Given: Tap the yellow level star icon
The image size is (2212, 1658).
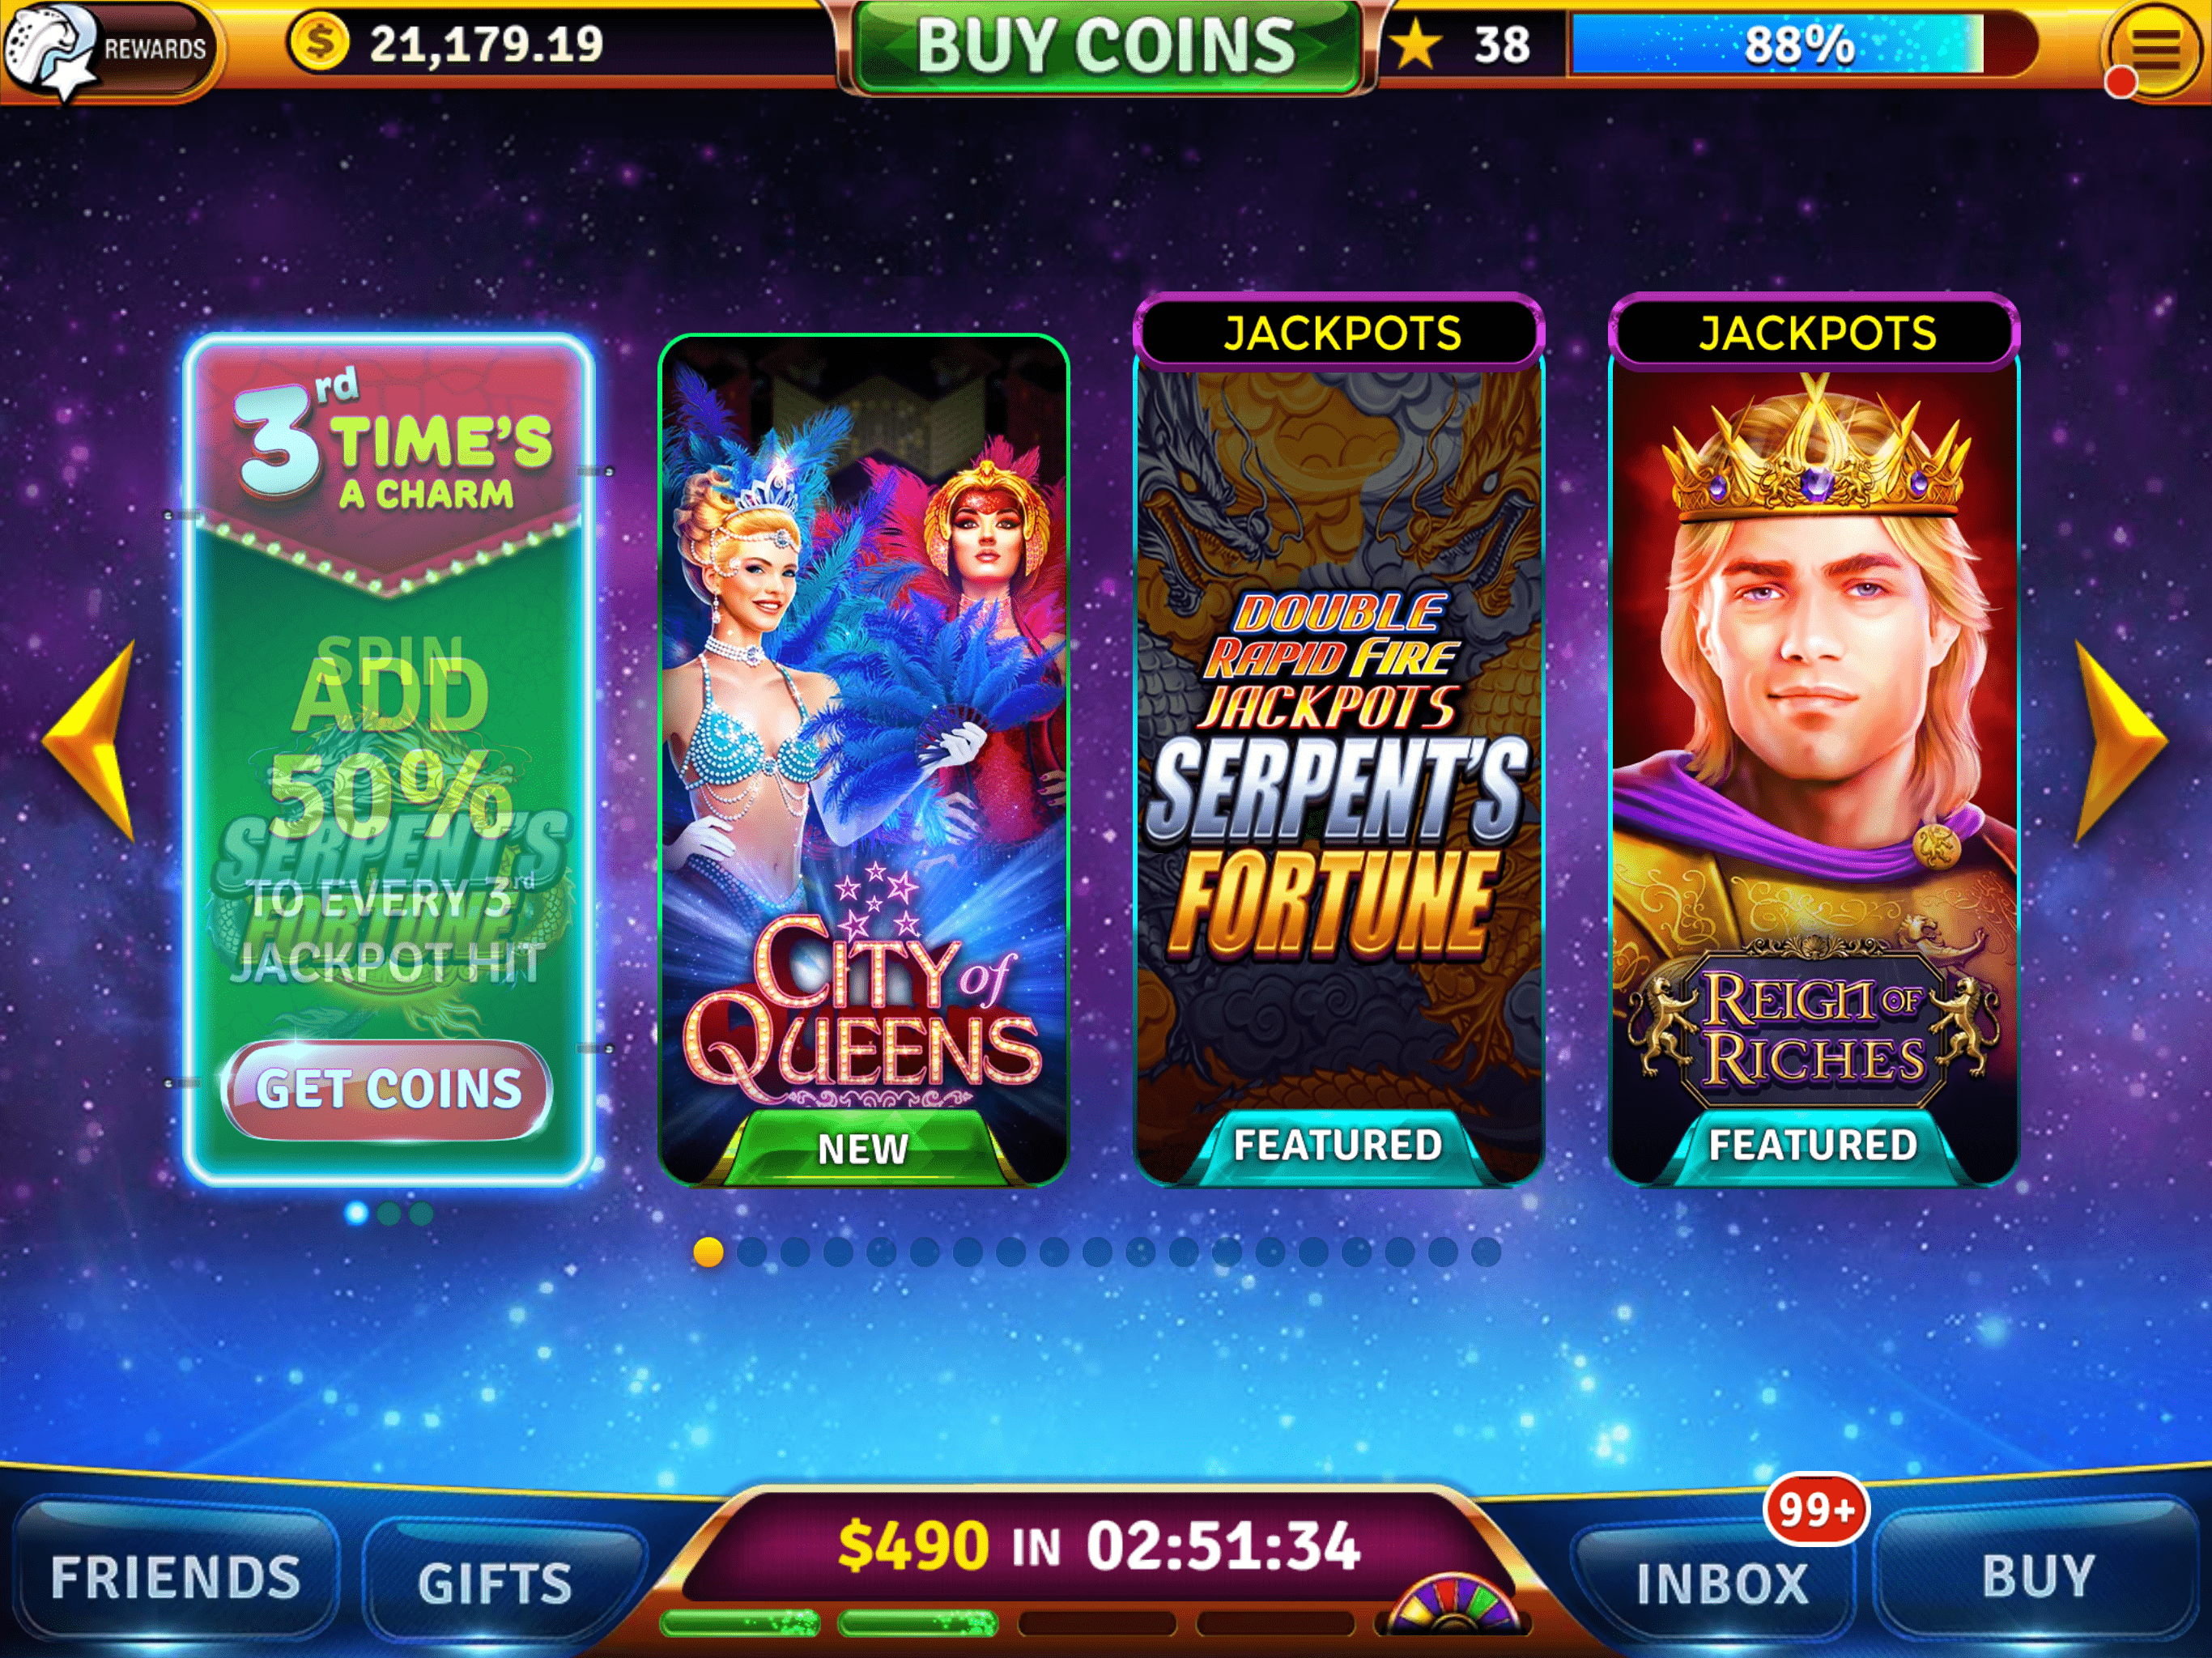Looking at the screenshot, I should pos(1415,45).
